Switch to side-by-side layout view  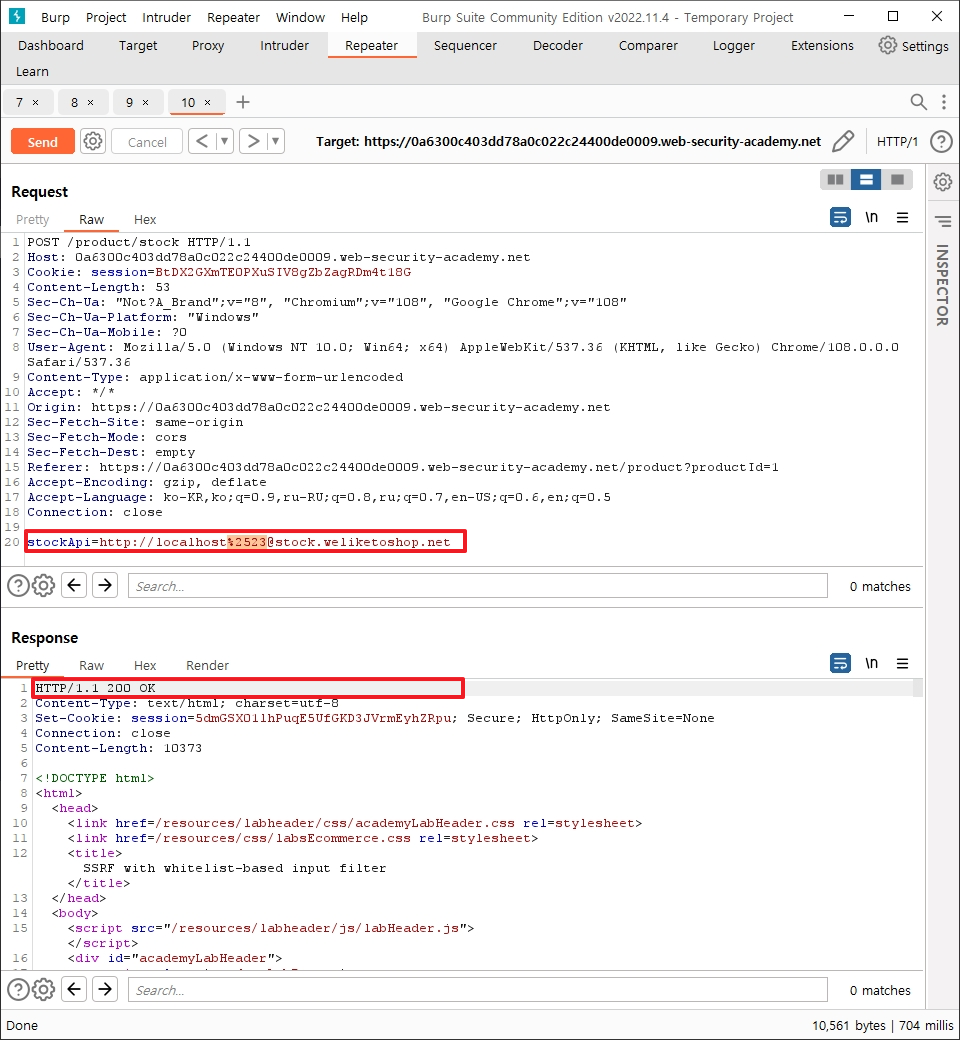point(836,179)
